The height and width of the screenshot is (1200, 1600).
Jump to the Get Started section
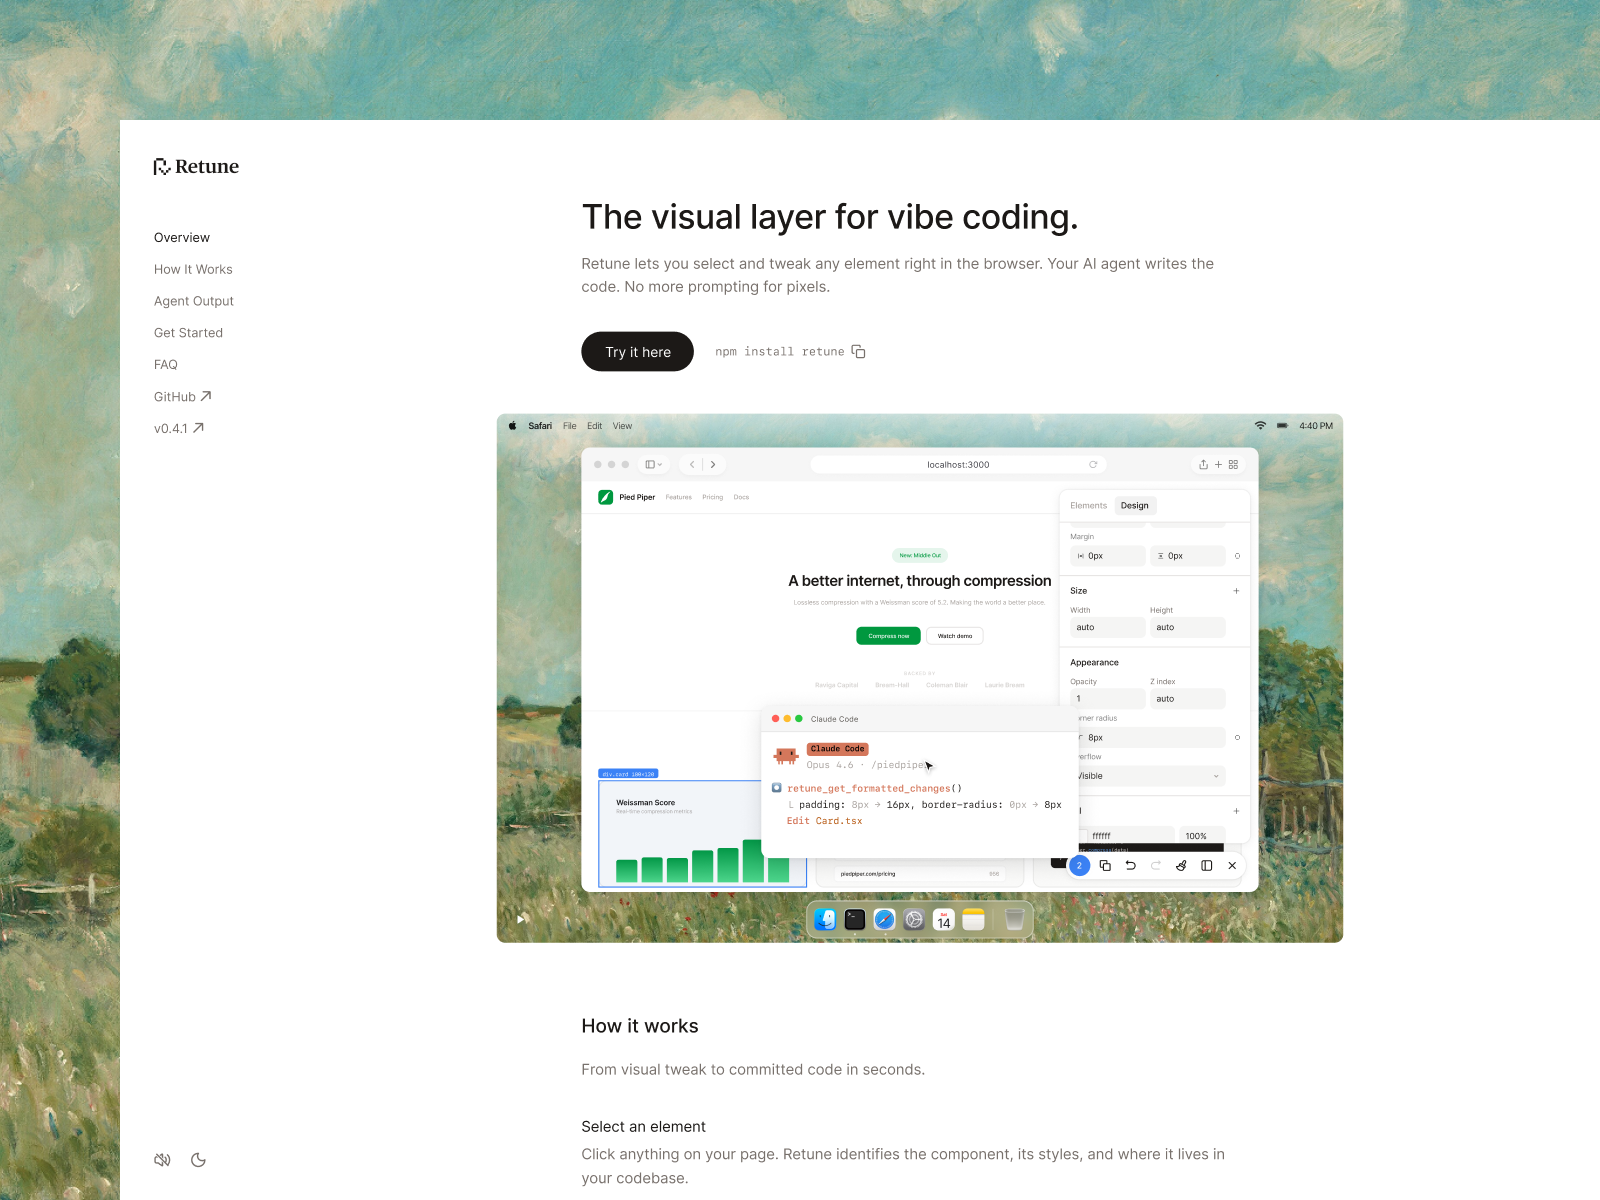click(188, 333)
